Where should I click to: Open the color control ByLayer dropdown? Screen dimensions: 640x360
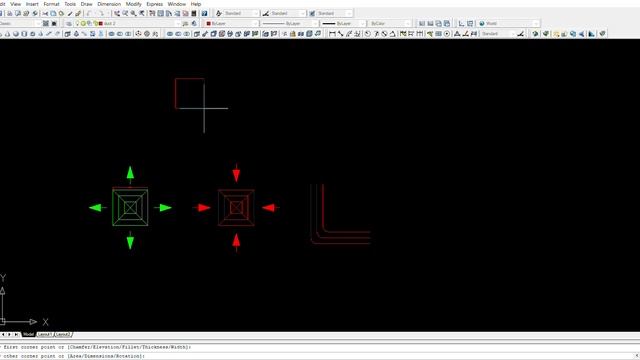point(232,24)
